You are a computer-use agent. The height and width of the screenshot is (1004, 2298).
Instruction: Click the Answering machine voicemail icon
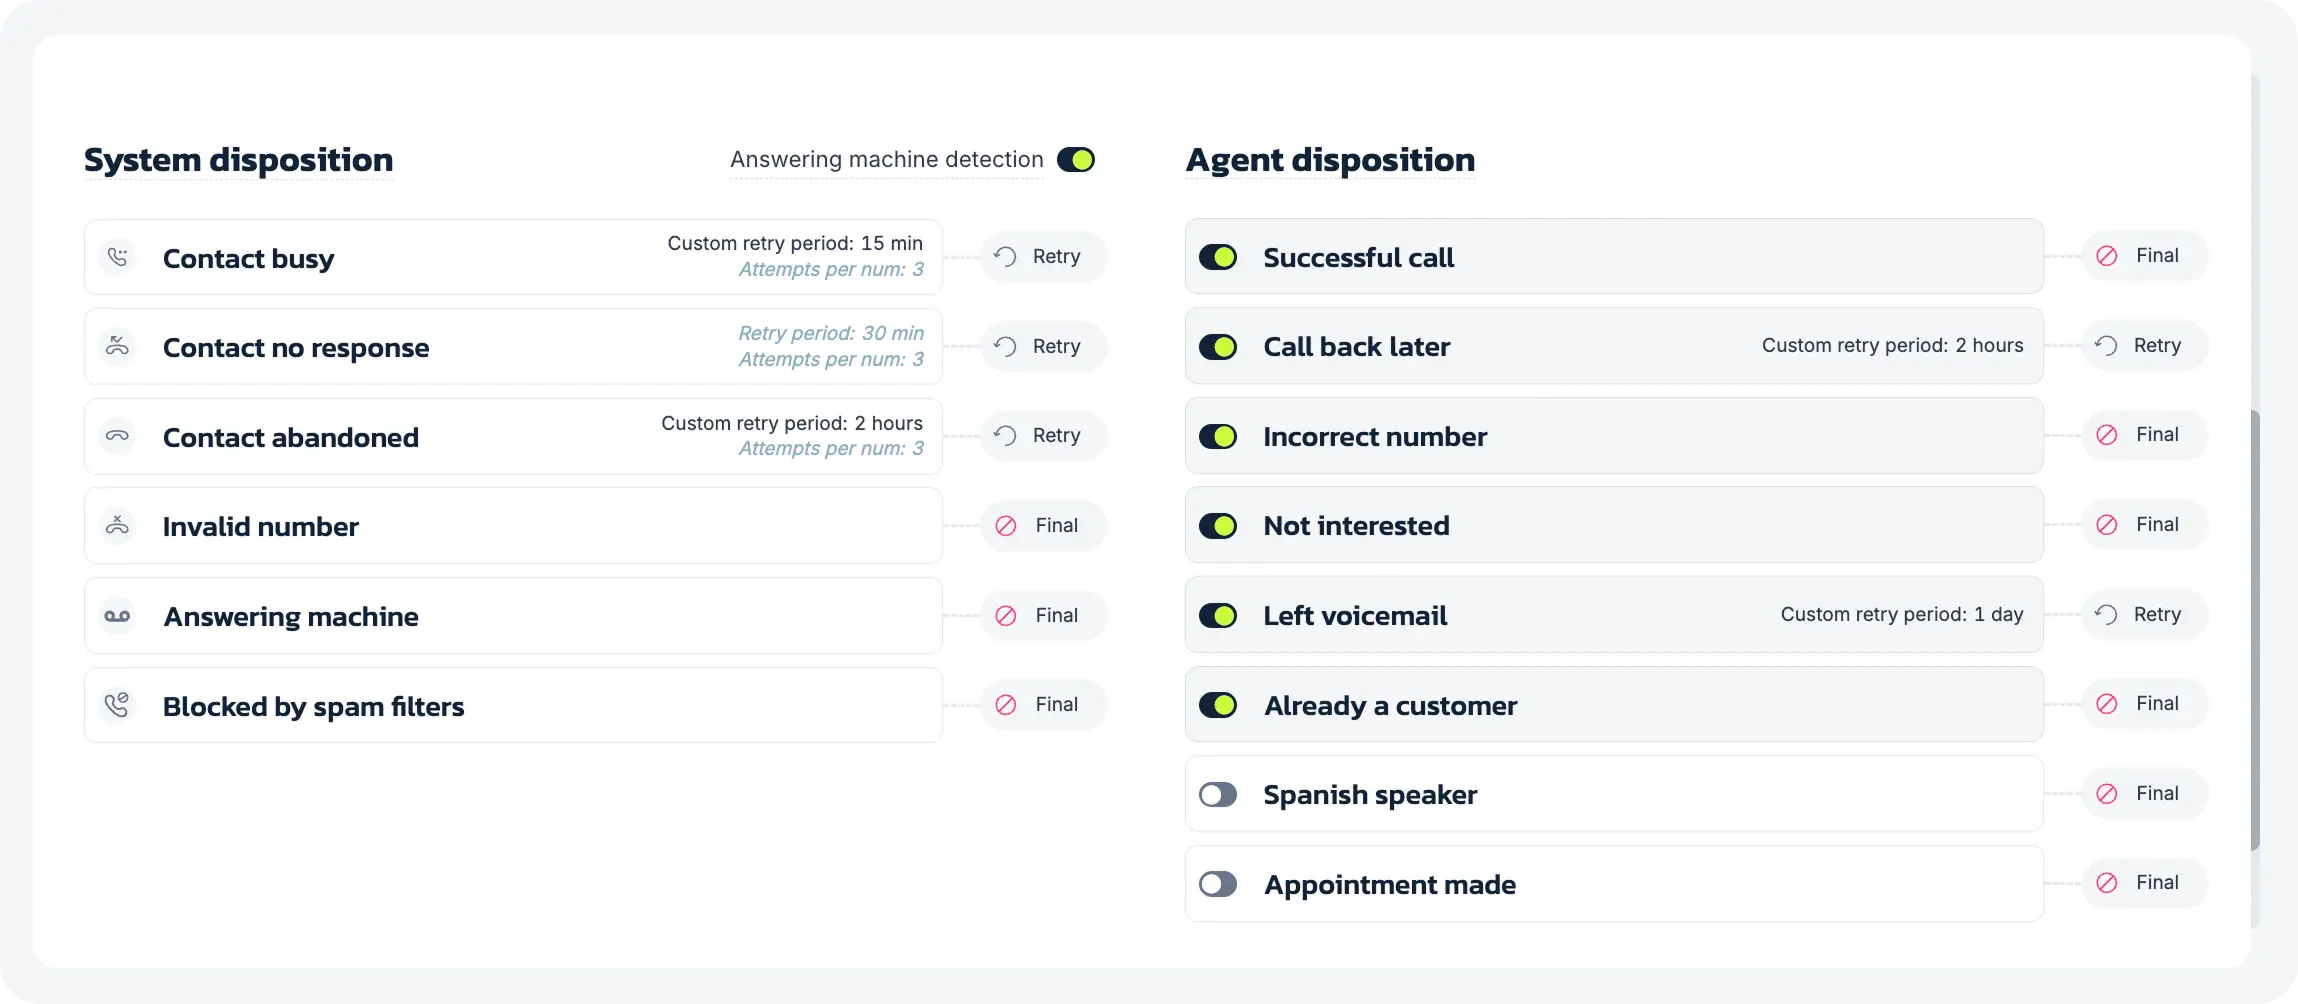118,616
